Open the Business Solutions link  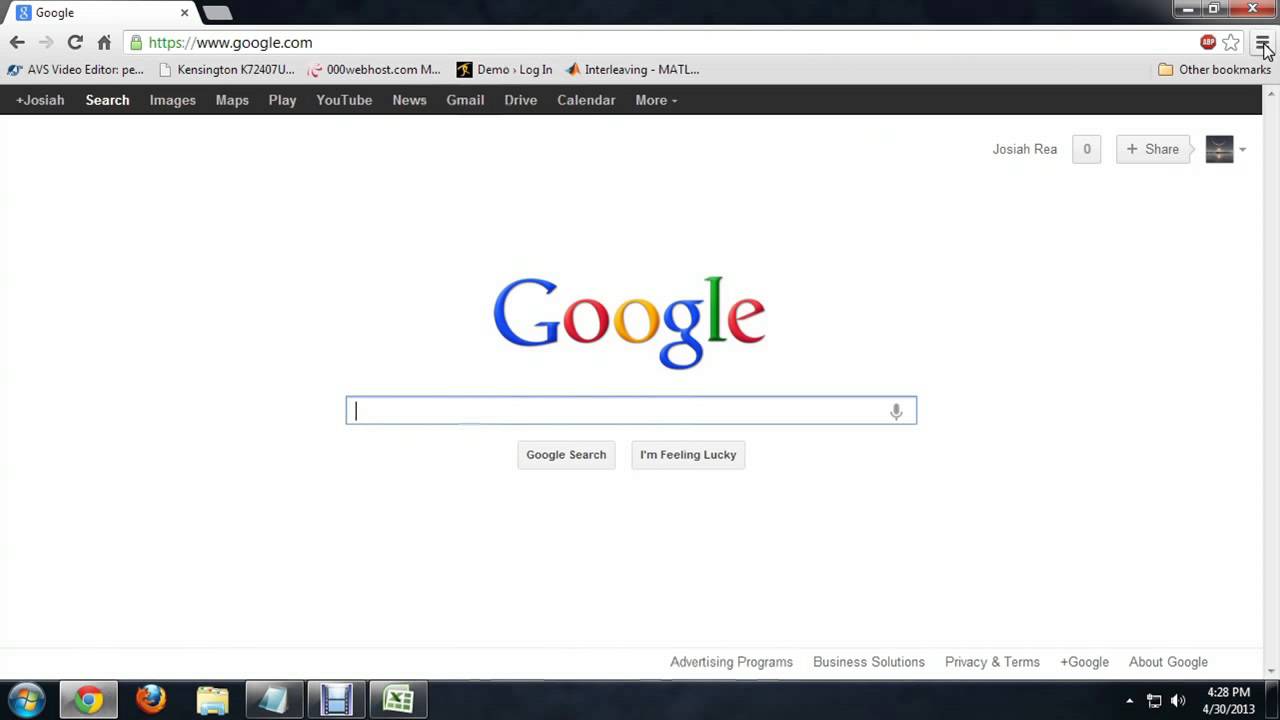pos(869,662)
